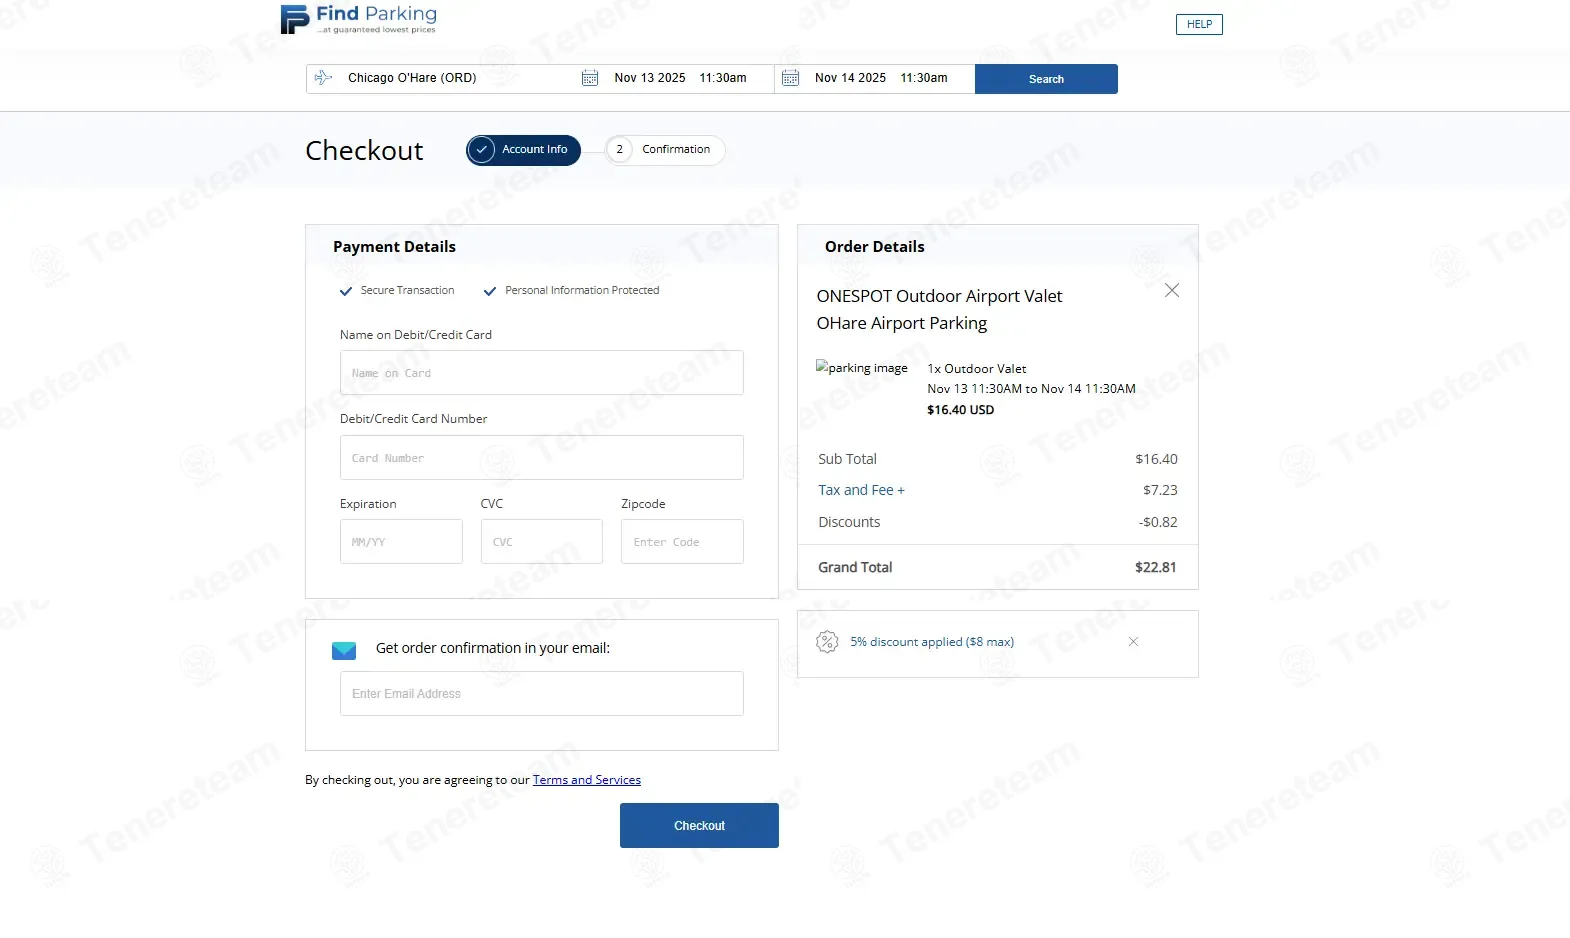Focus the Name on Card field

tap(541, 373)
